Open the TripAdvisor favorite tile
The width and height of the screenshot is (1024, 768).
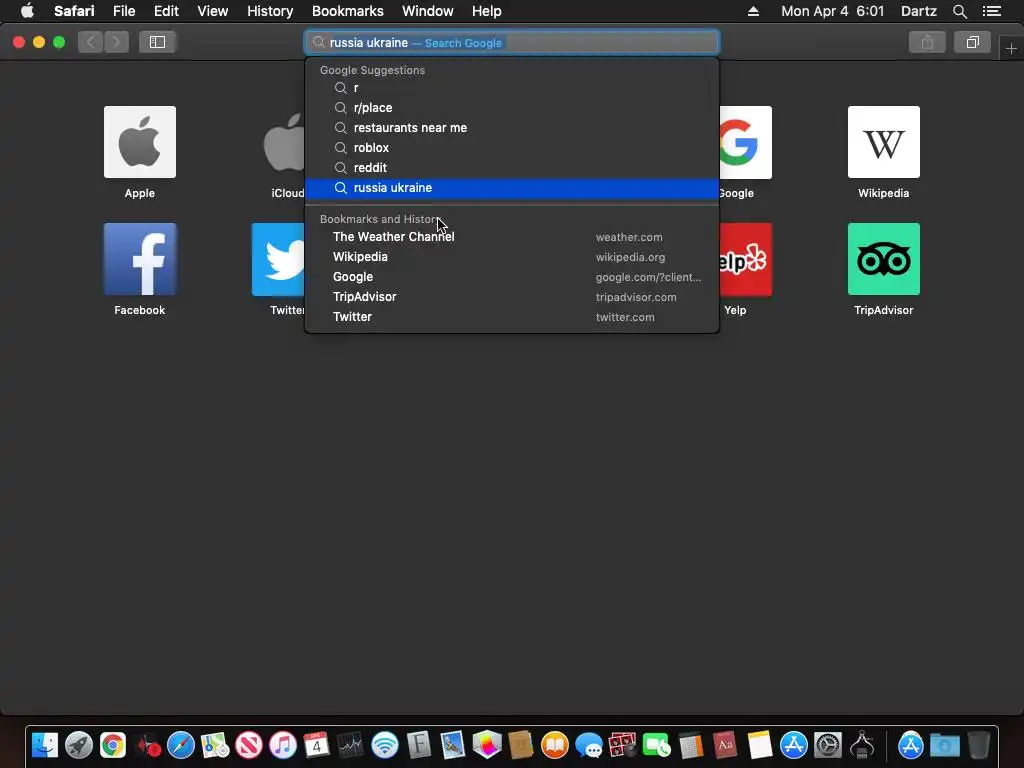click(x=884, y=259)
